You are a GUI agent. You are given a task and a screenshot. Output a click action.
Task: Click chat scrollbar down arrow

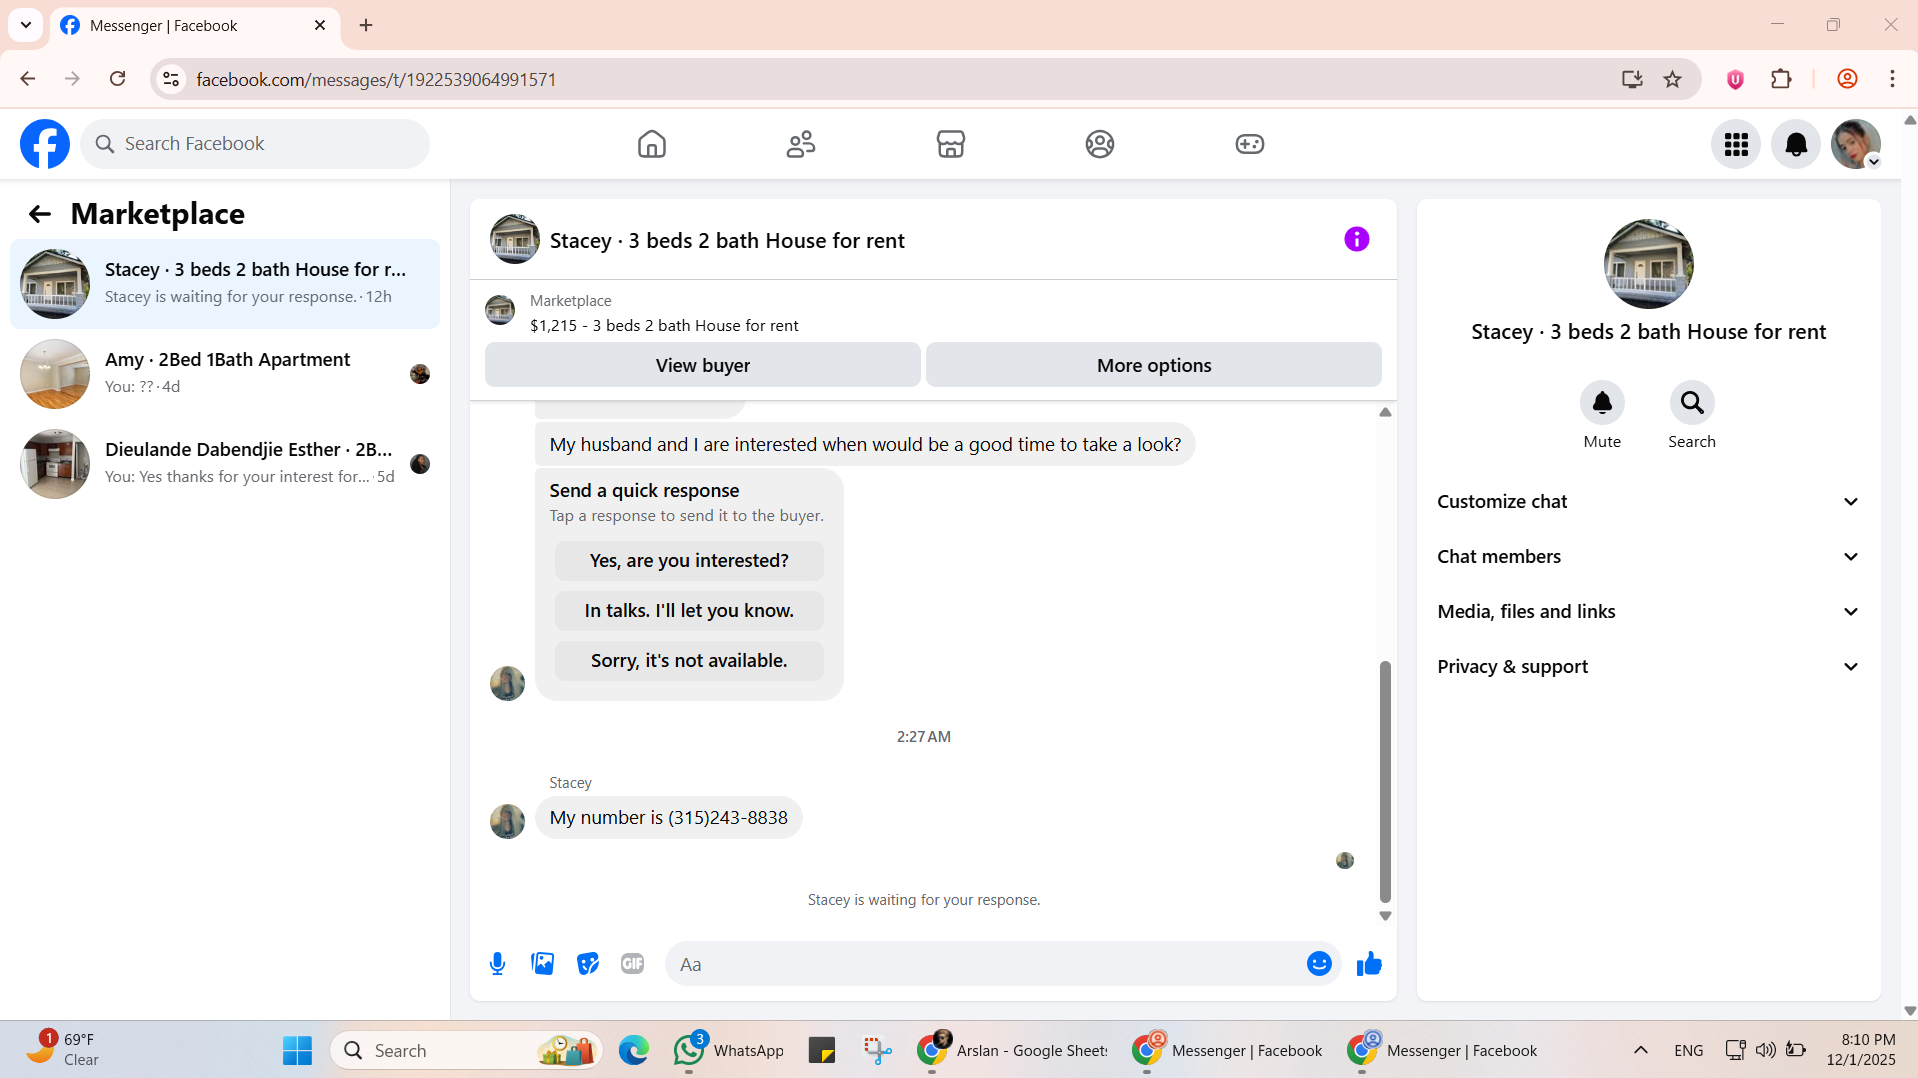pos(1385,916)
